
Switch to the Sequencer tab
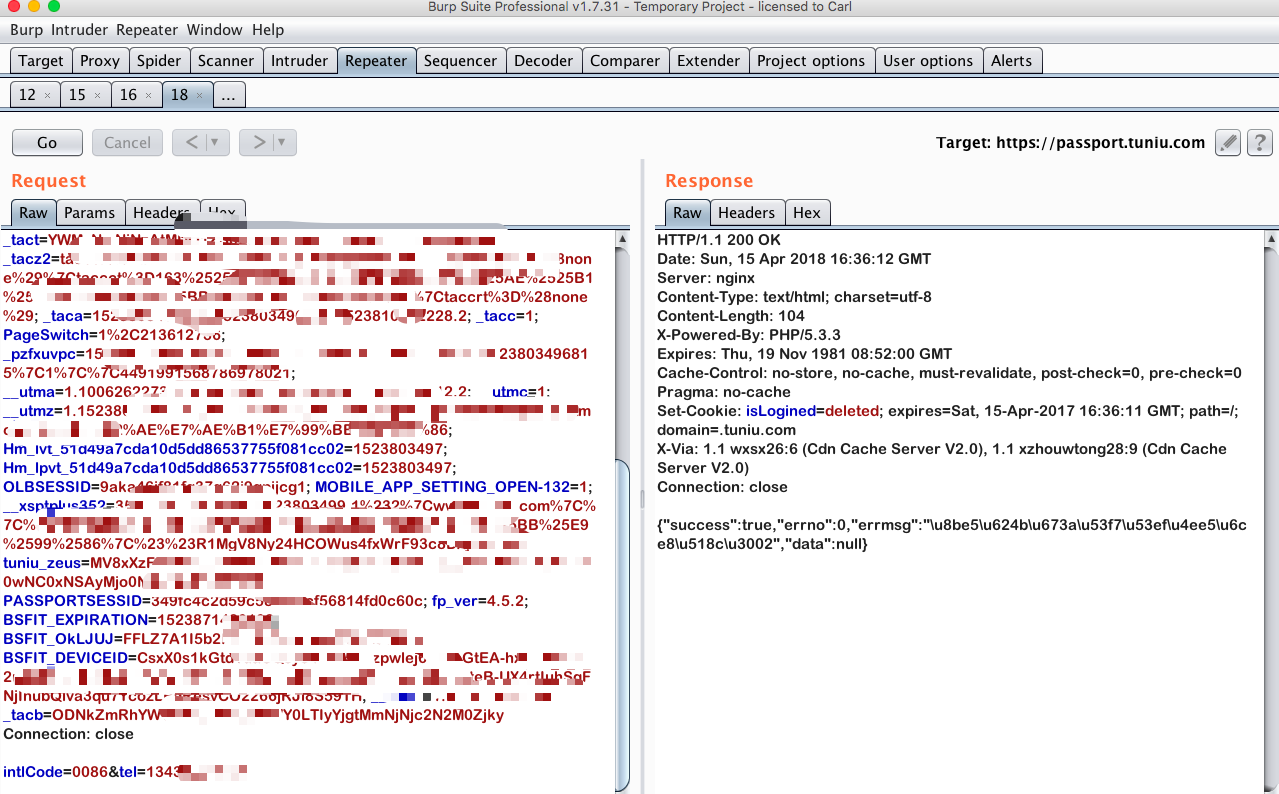coord(460,61)
